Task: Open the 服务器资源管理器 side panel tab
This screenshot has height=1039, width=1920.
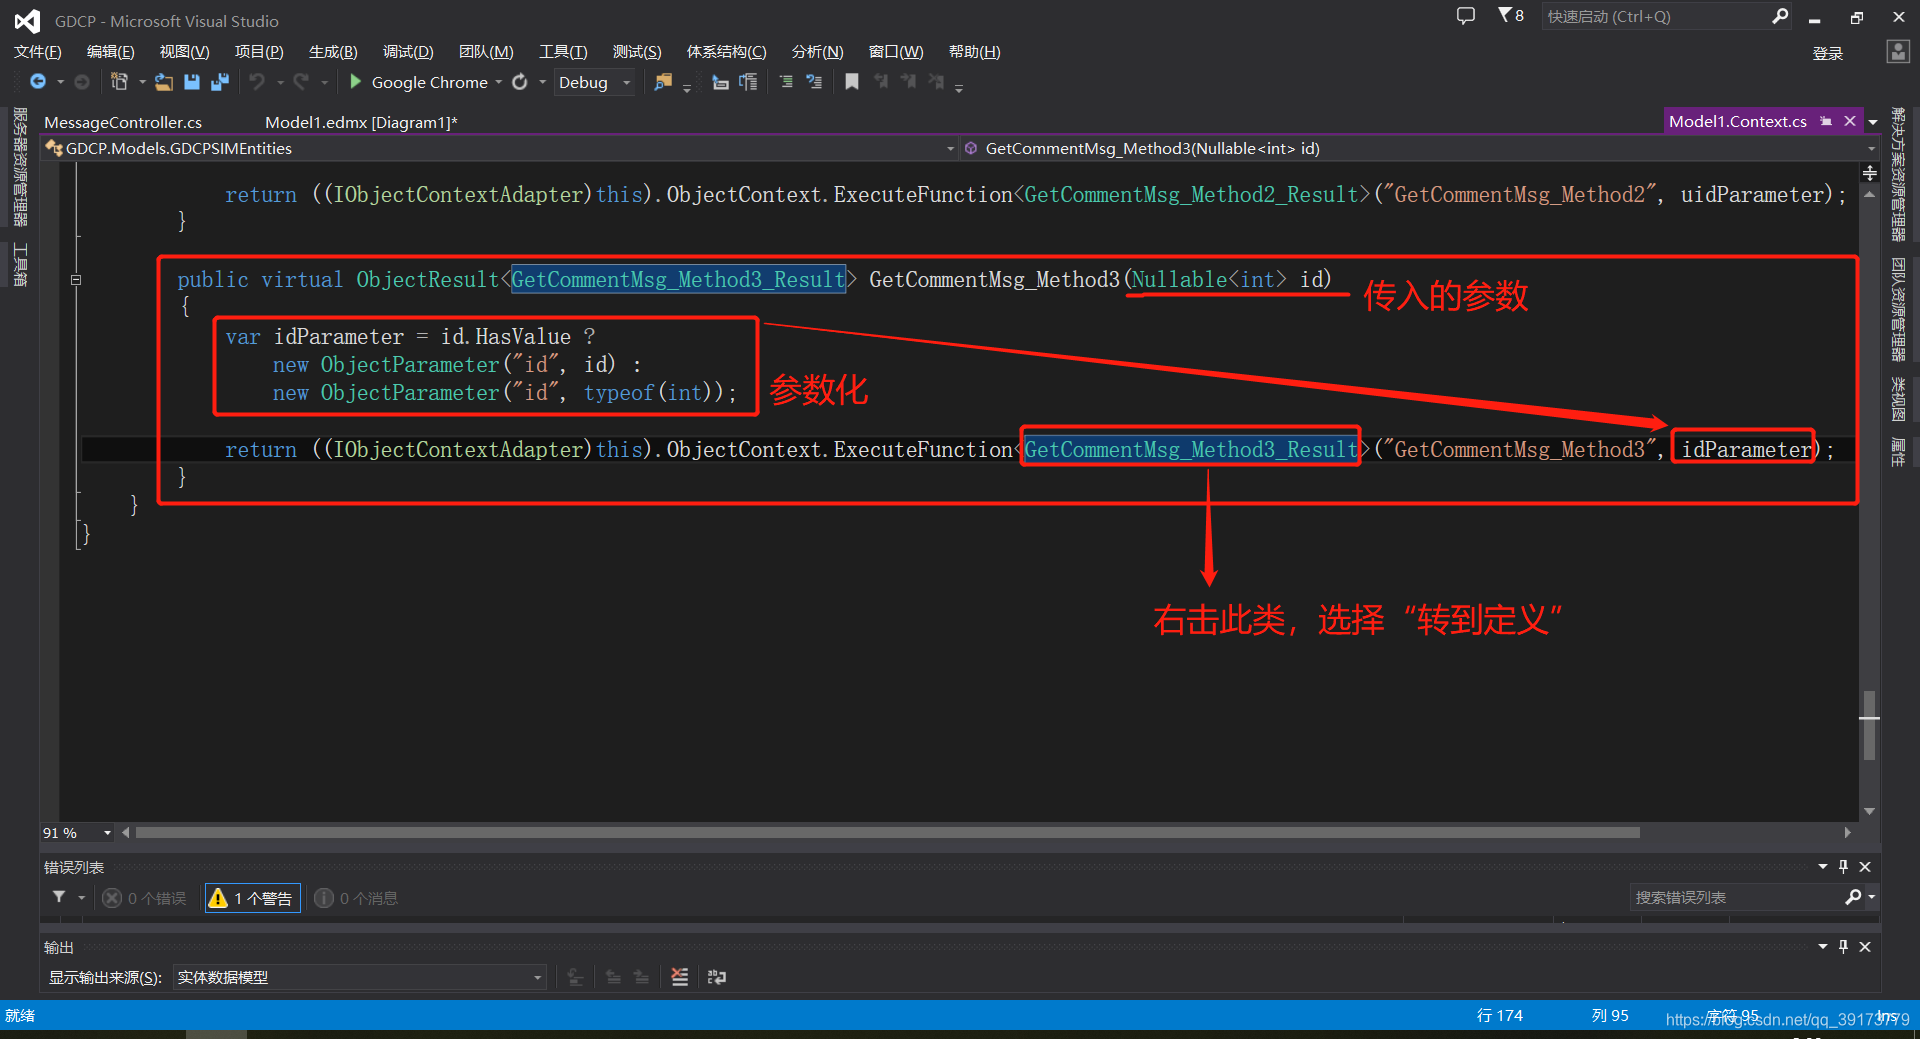Action: (20, 167)
